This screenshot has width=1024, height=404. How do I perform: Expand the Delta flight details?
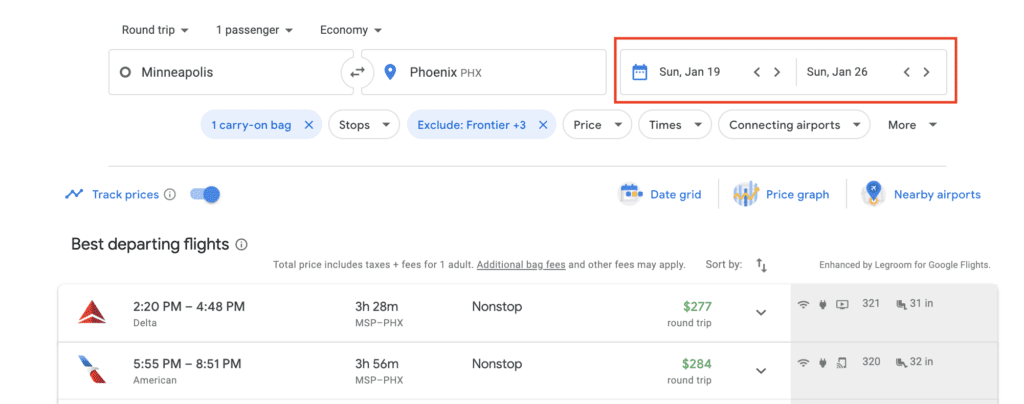[x=761, y=313]
